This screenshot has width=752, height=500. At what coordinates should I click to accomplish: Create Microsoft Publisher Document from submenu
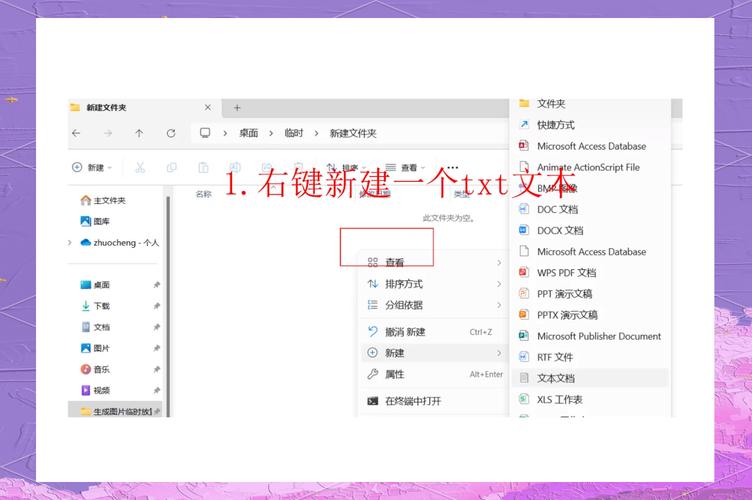pos(590,336)
